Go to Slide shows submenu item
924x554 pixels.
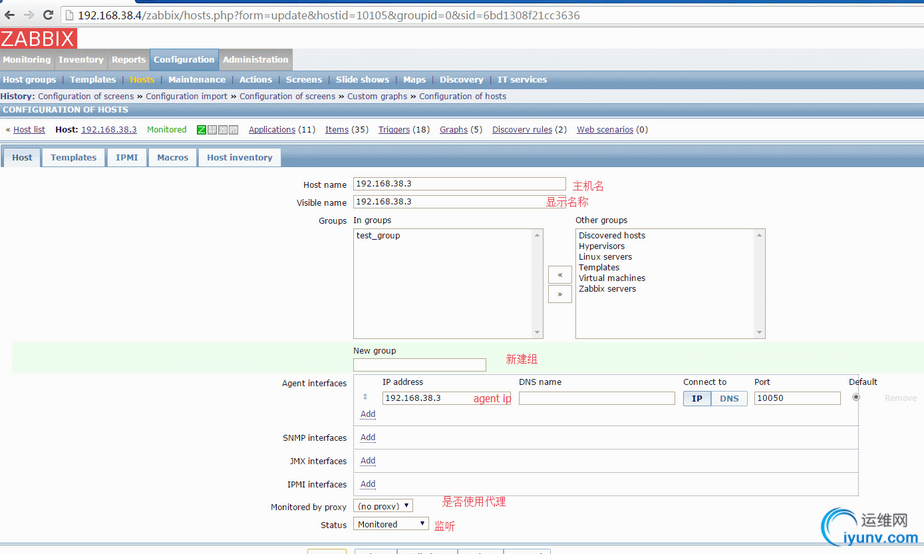pyautogui.click(x=362, y=80)
